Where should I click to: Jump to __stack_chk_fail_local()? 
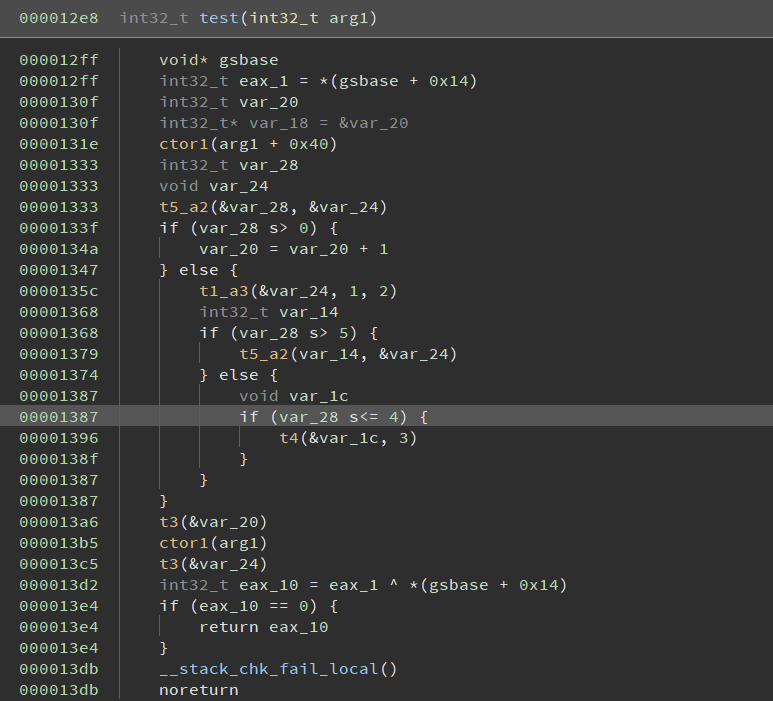(278, 669)
